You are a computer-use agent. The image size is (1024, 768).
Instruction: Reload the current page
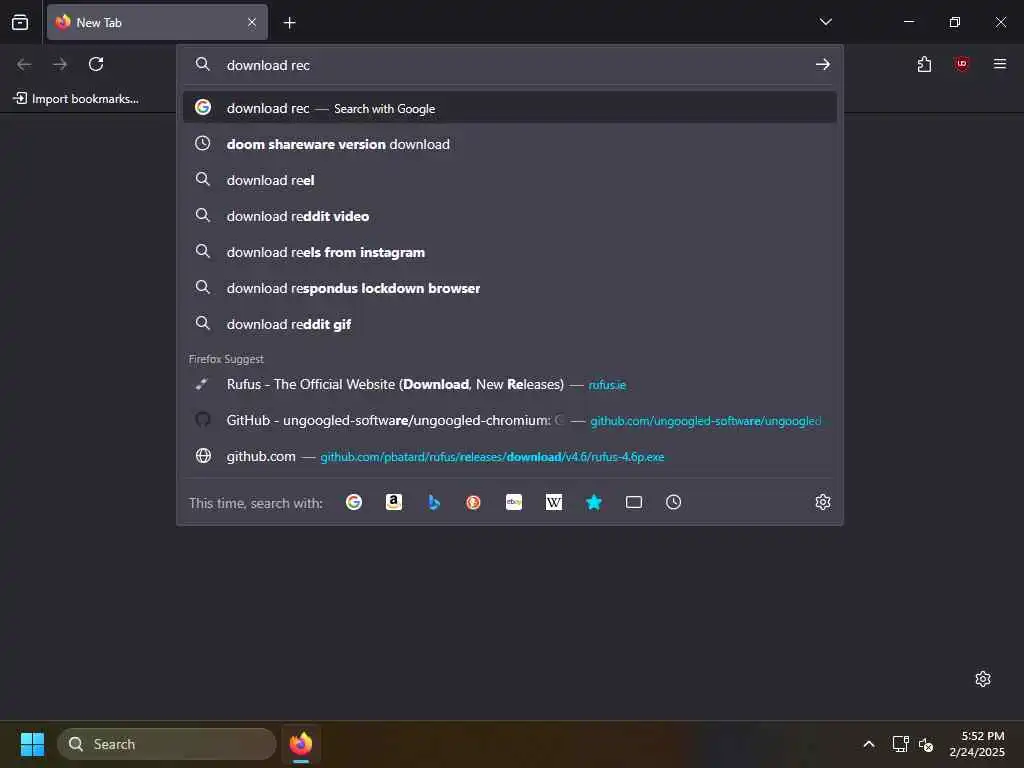96,64
